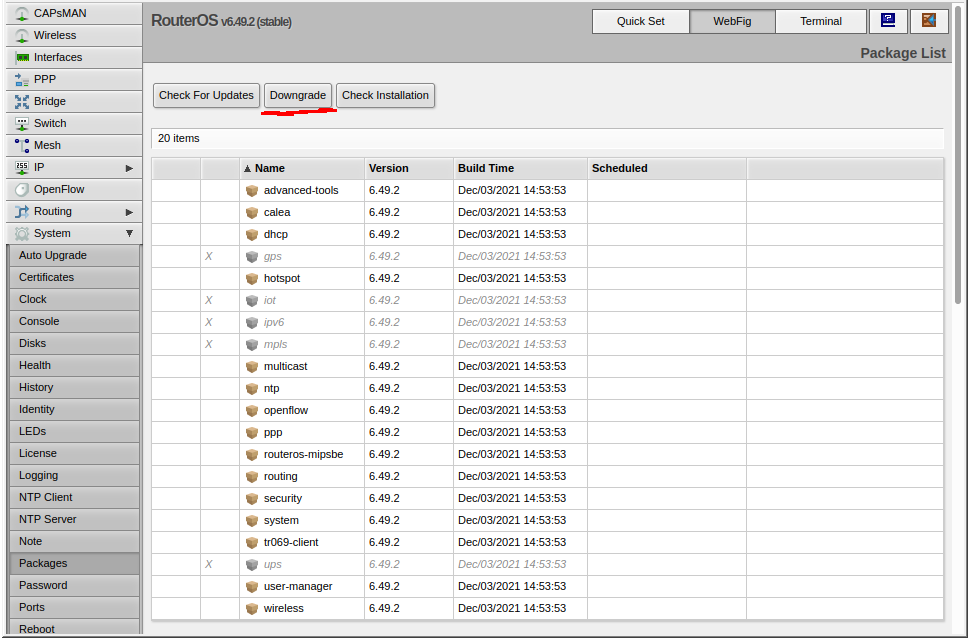Click the advanced-tools package box icon
This screenshot has height=638, width=968.
pos(251,191)
